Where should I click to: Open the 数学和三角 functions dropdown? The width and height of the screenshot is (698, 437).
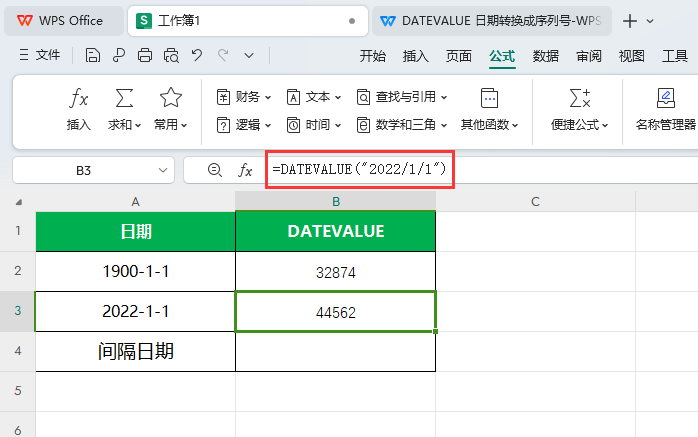(402, 125)
